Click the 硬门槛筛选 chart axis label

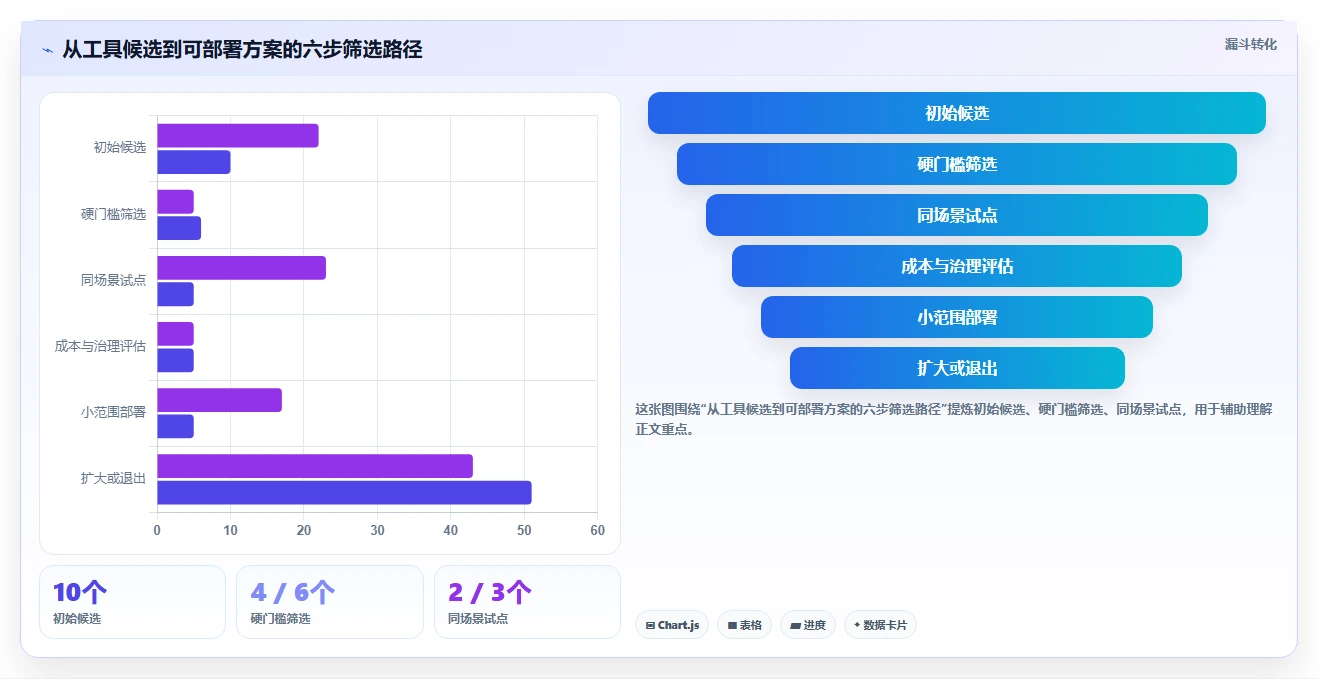point(114,214)
